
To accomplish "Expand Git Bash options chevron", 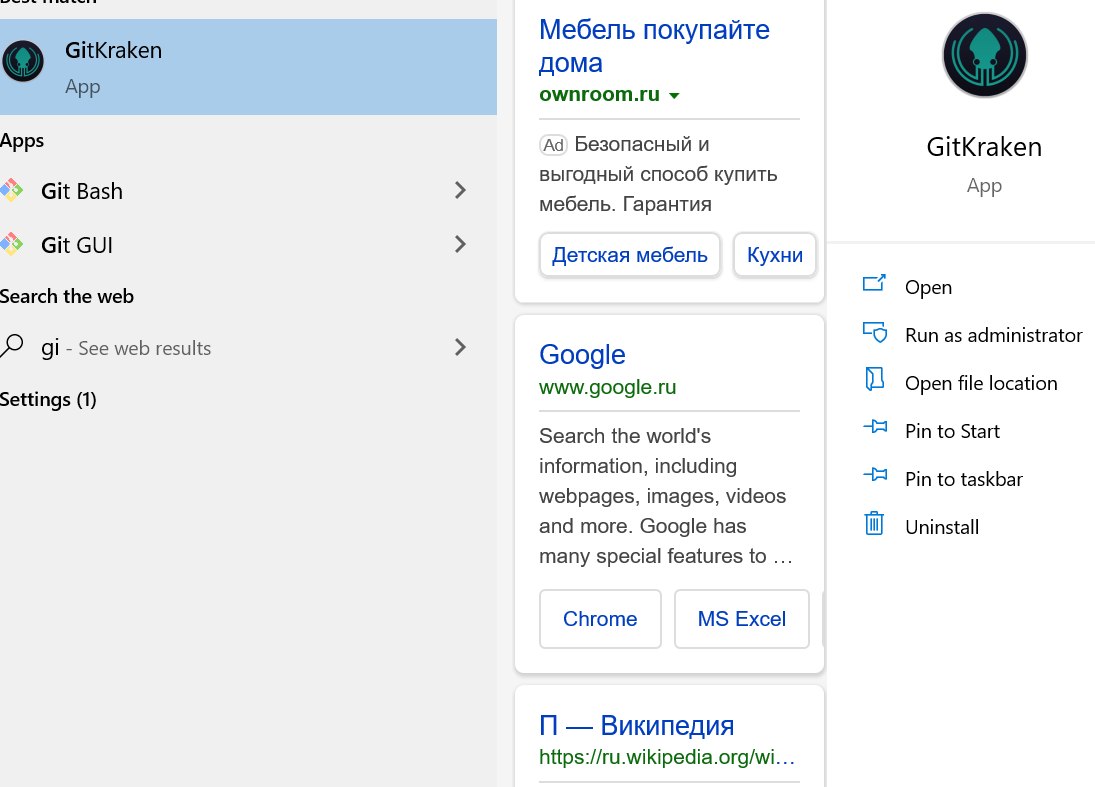I will [460, 190].
